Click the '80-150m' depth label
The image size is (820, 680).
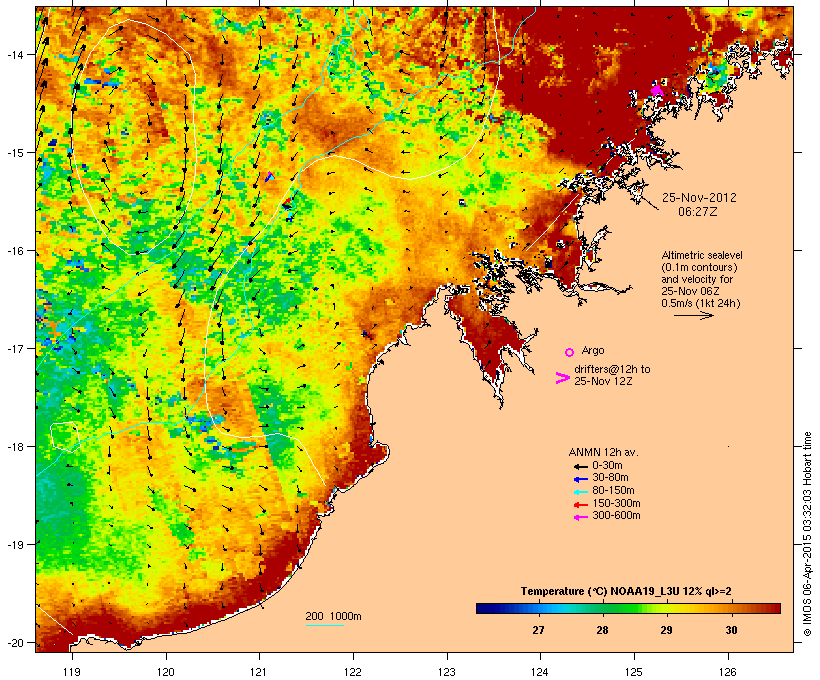pos(613,491)
